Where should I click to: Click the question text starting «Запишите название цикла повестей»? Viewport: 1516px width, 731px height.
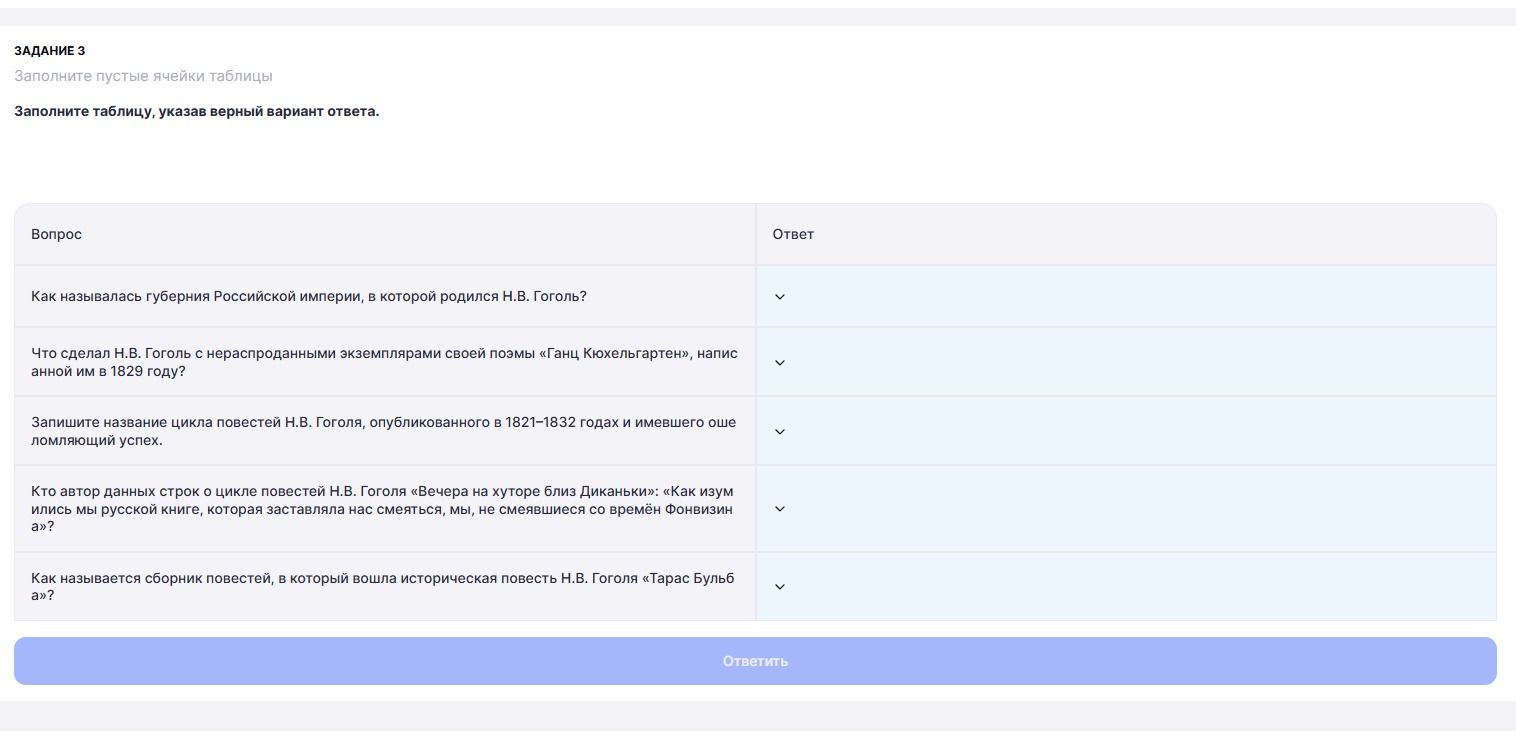tap(384, 431)
